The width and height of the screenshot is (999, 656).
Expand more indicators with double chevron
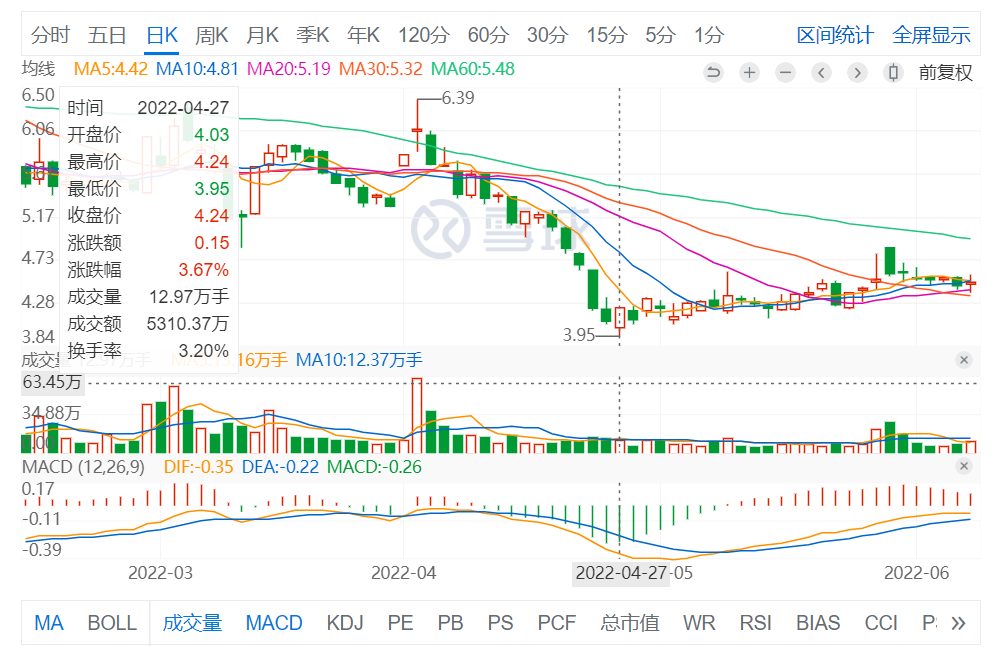(x=958, y=623)
